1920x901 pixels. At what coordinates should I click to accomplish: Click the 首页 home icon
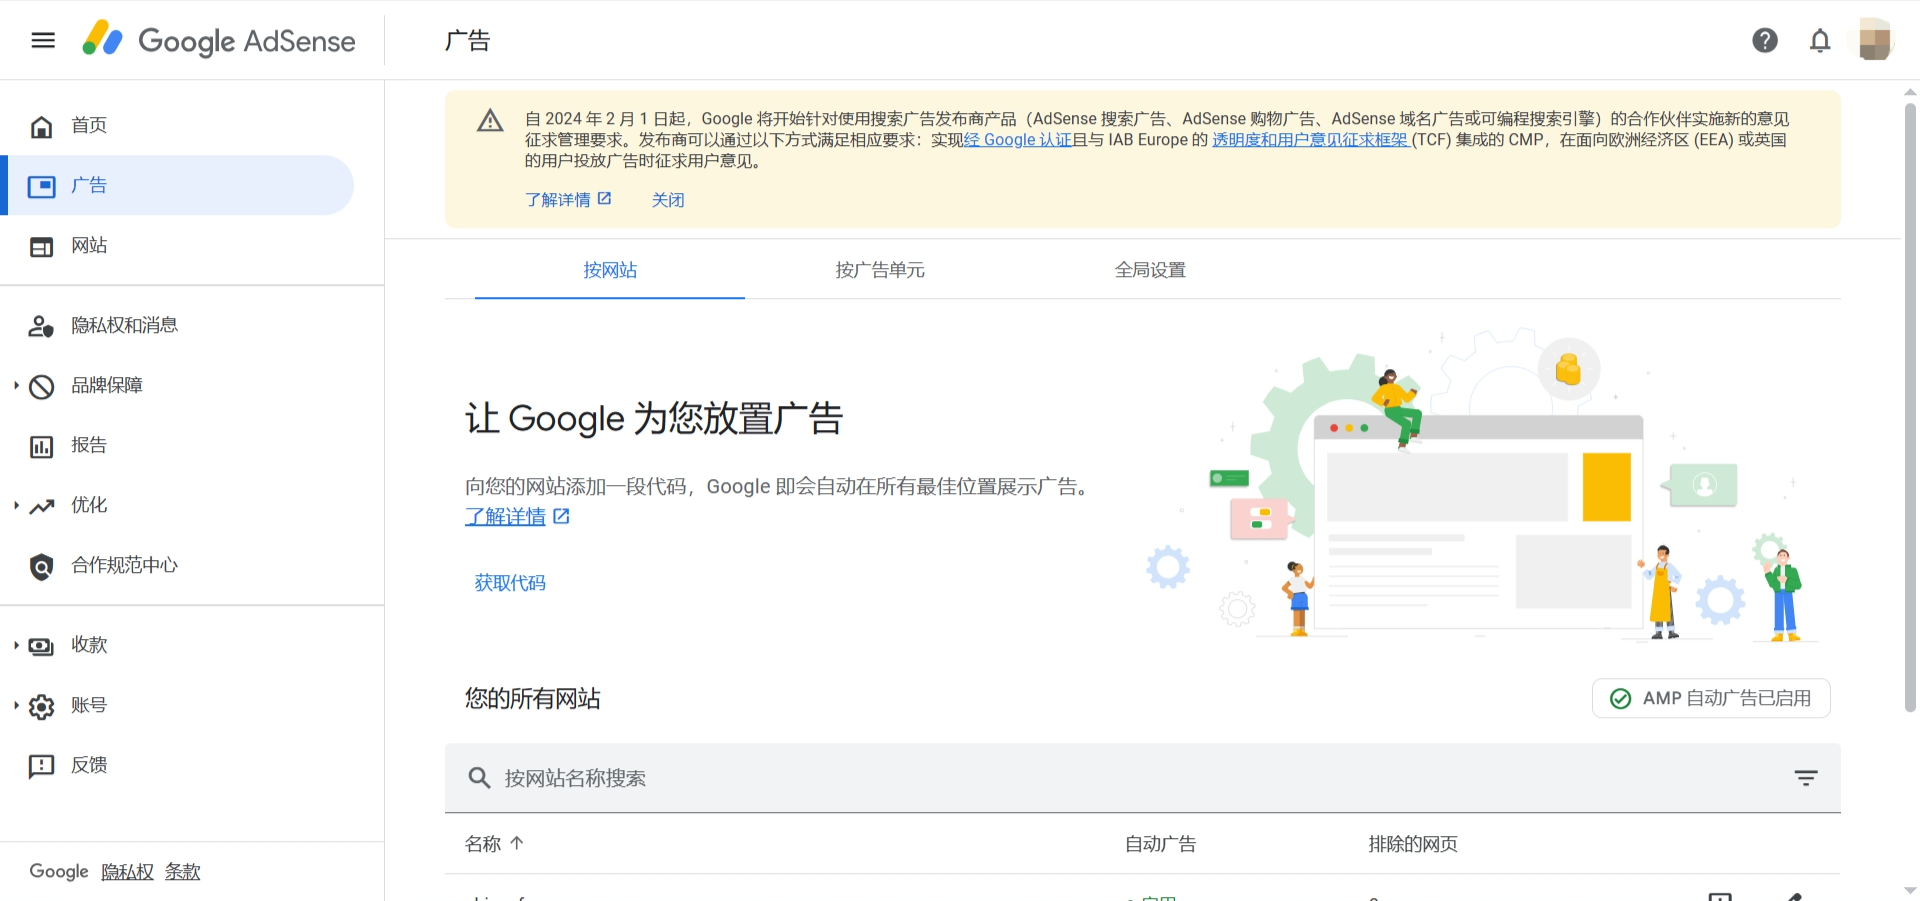(x=41, y=126)
